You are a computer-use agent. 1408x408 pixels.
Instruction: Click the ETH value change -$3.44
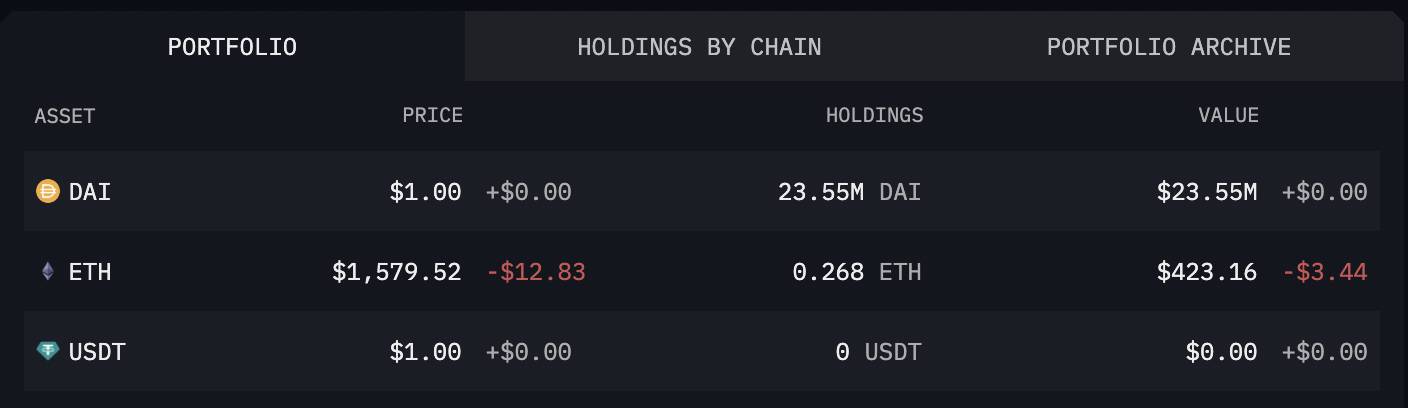1325,271
